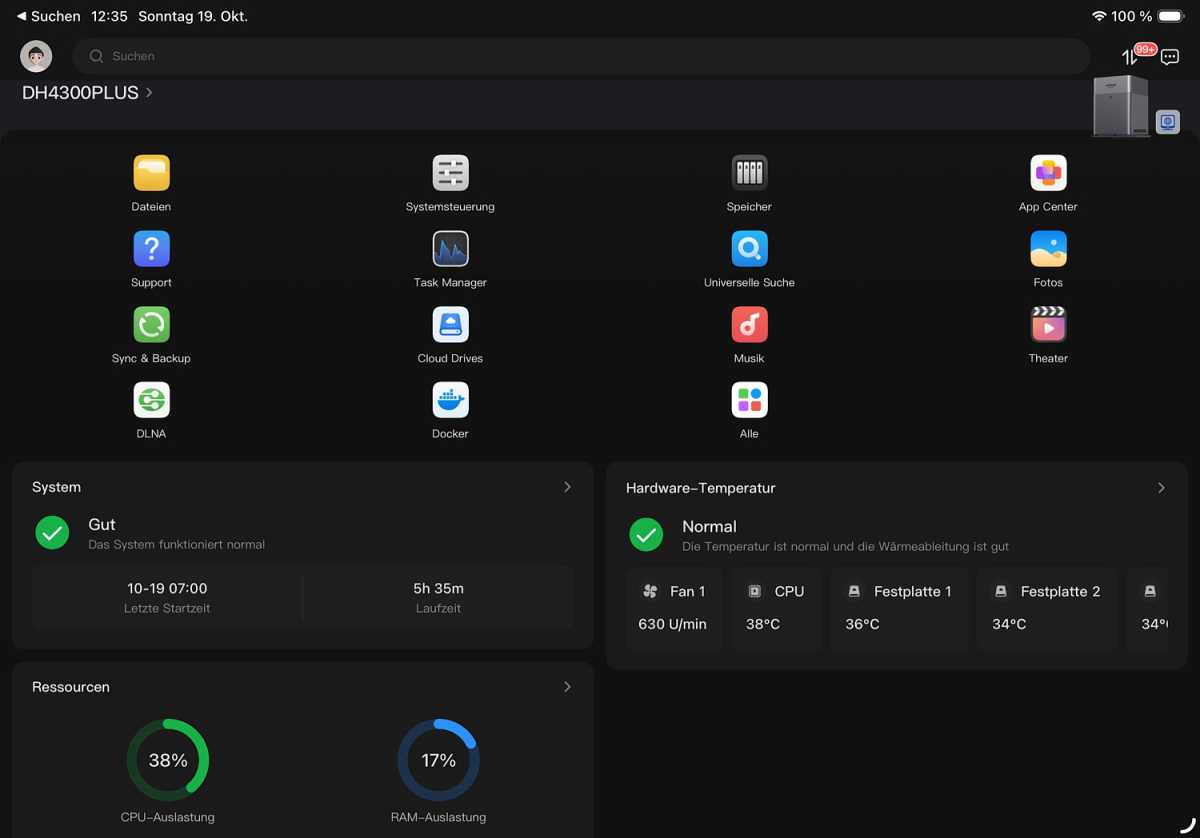Open Sync & Backup
Viewport: 1200px width, 838px height.
(151, 324)
